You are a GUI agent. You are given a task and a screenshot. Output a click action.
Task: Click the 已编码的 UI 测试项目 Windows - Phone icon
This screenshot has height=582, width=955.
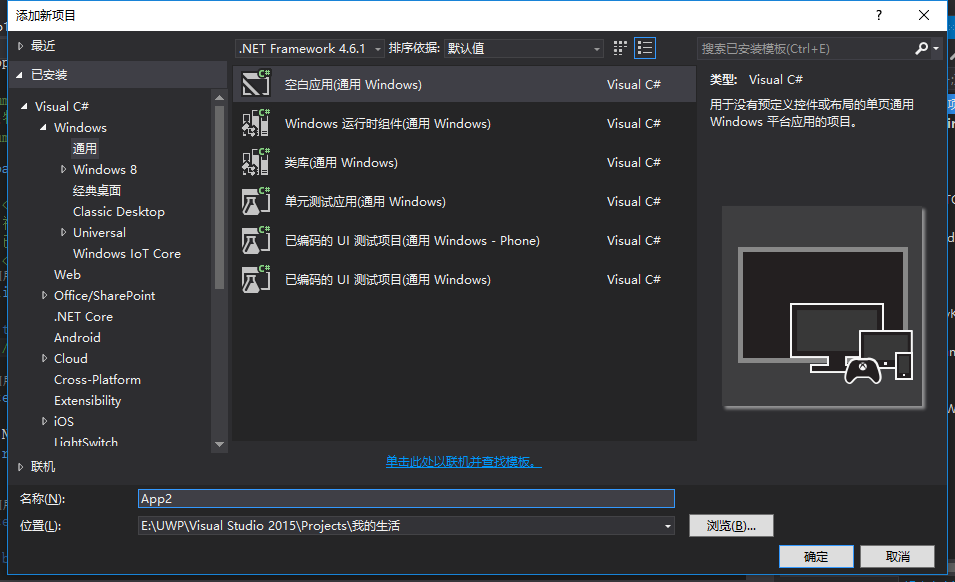(256, 240)
